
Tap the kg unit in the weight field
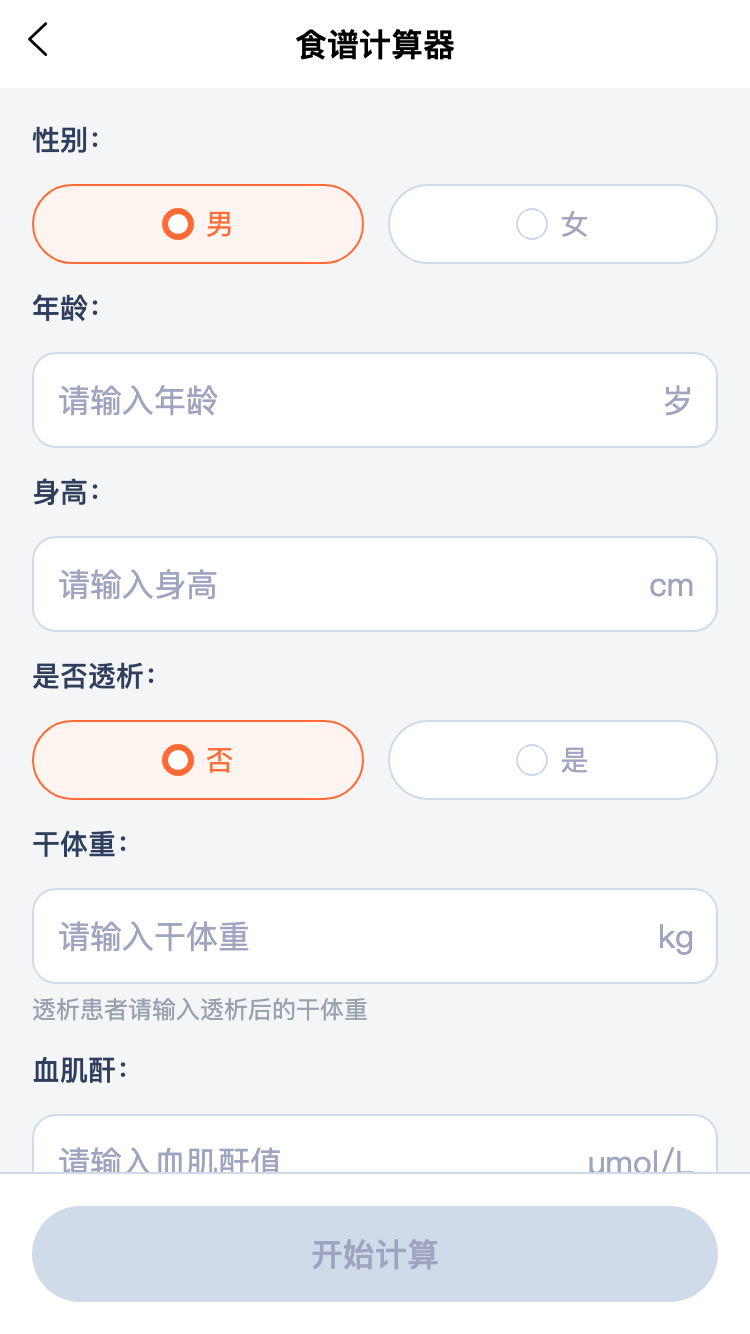(x=675, y=937)
